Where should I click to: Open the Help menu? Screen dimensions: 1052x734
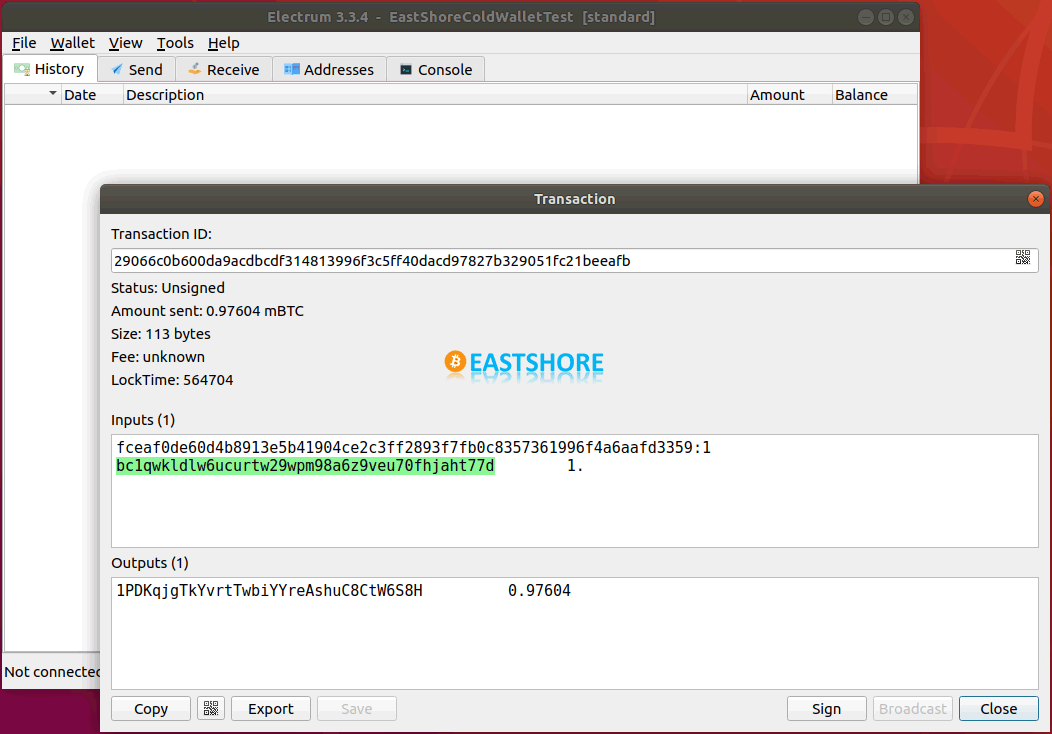[x=223, y=43]
